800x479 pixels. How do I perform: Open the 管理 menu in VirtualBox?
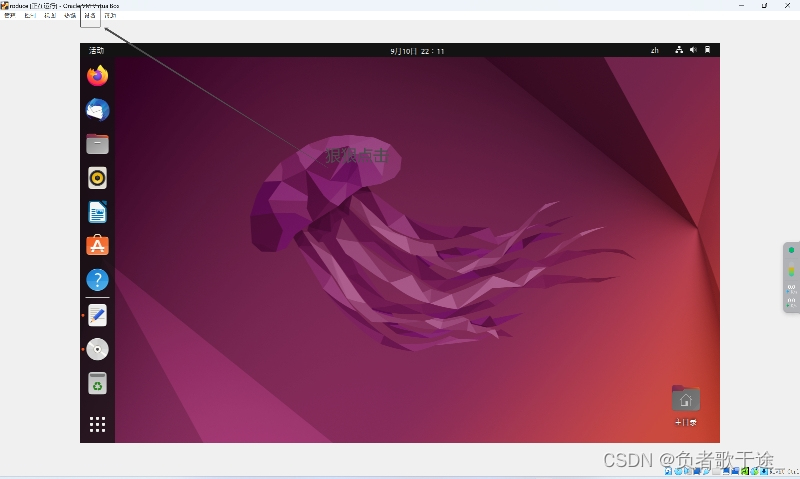point(10,16)
